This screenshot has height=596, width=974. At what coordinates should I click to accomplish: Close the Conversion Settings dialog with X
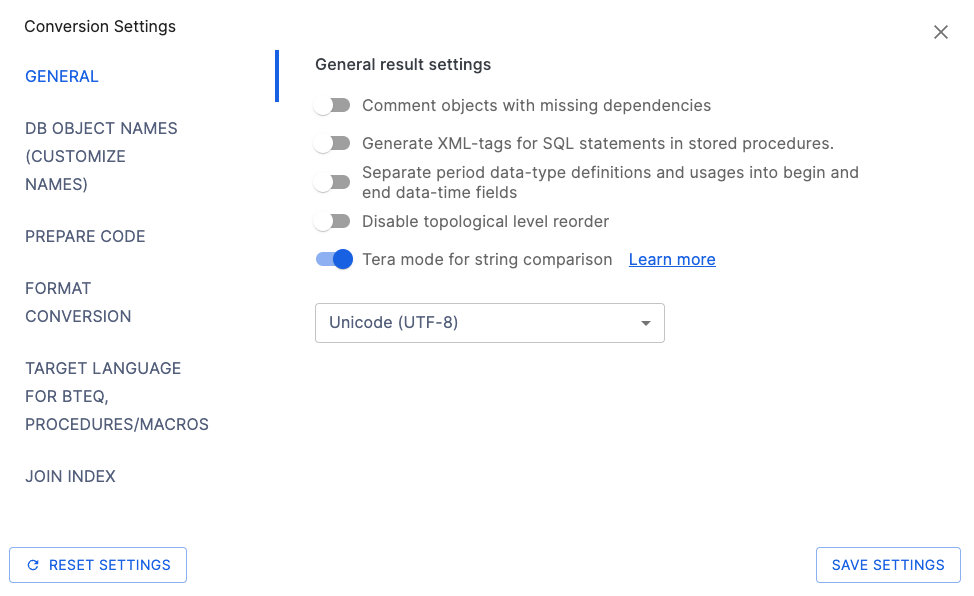[x=940, y=32]
